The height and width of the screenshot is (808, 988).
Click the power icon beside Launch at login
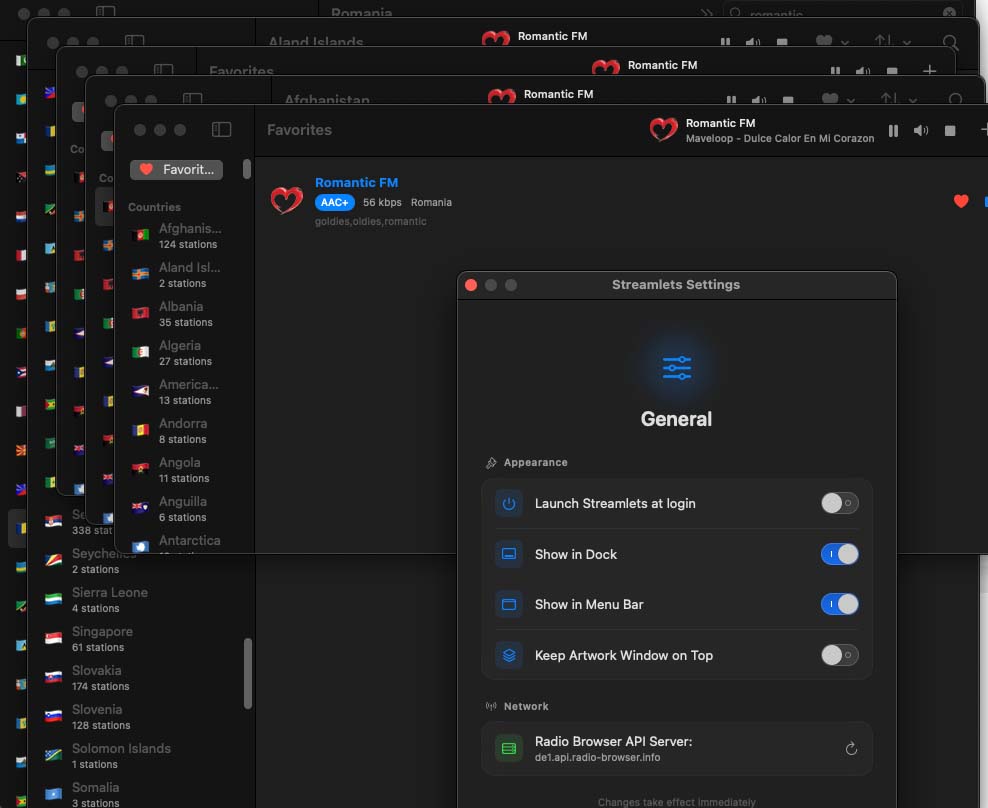click(508, 503)
